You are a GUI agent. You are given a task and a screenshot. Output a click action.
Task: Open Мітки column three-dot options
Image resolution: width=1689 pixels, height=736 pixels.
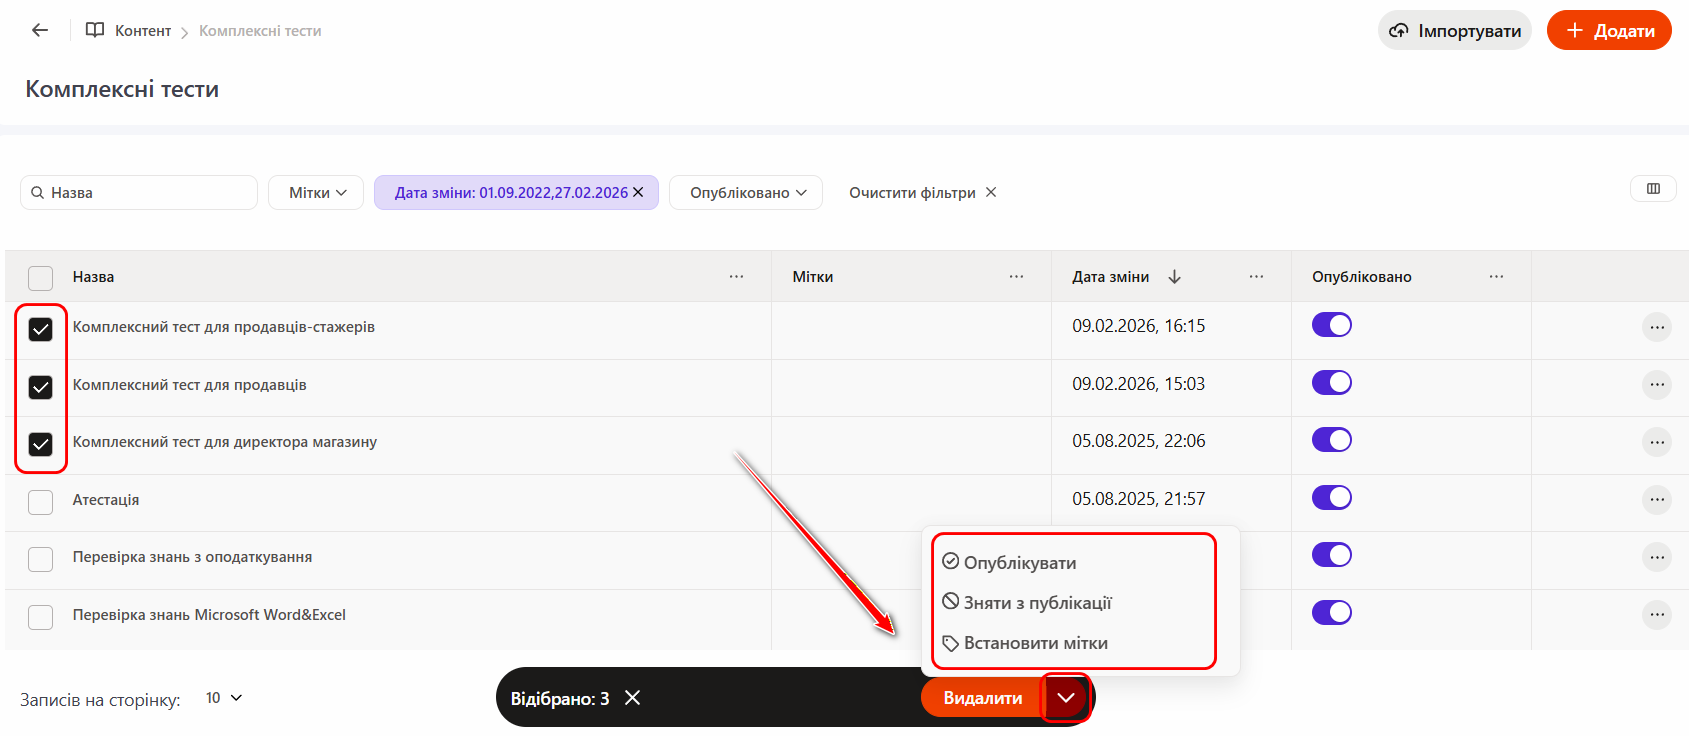tap(1016, 277)
